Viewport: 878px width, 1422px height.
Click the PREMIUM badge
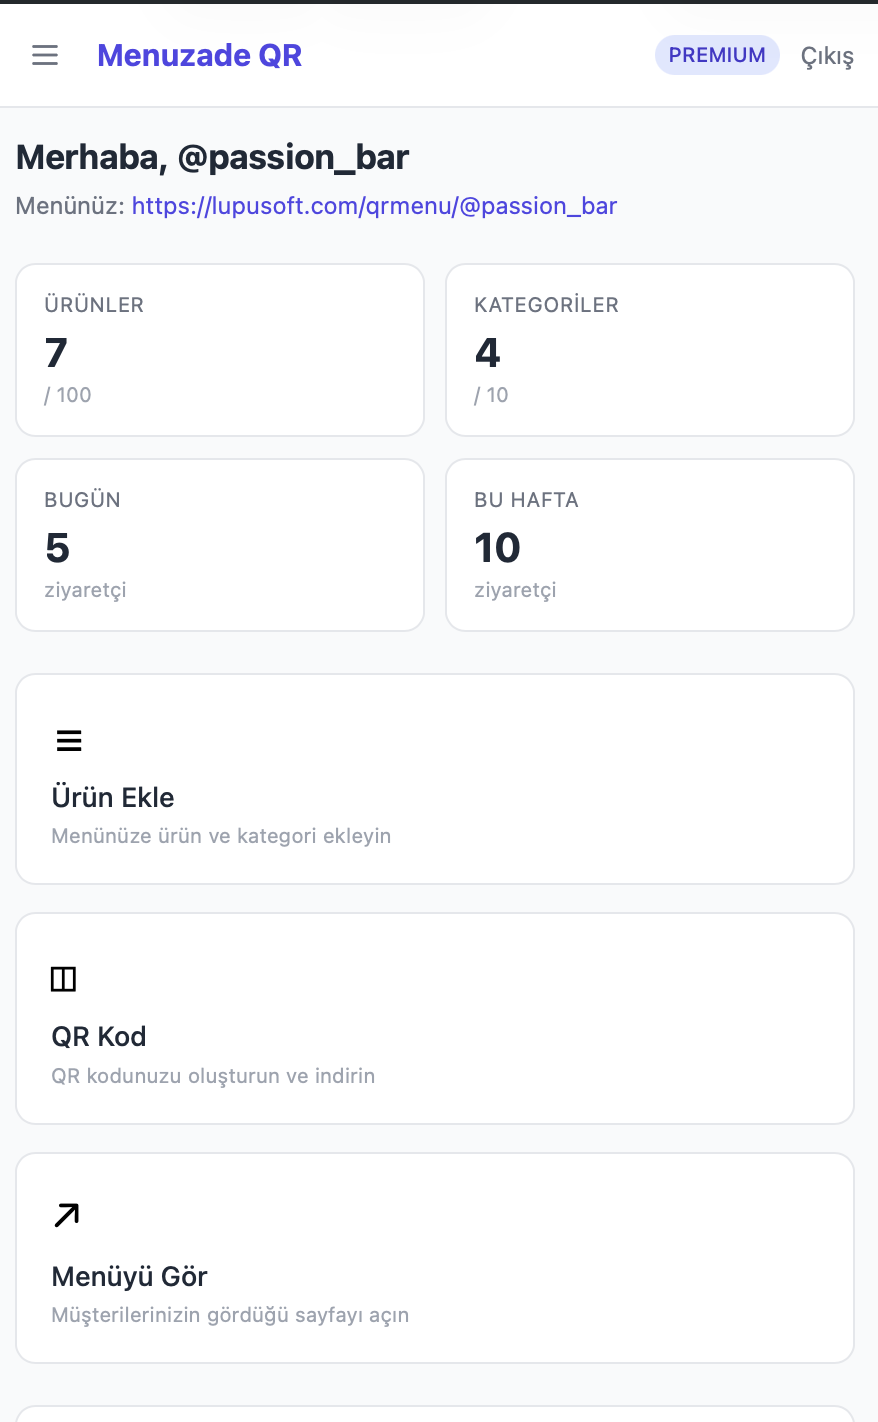[x=717, y=55]
